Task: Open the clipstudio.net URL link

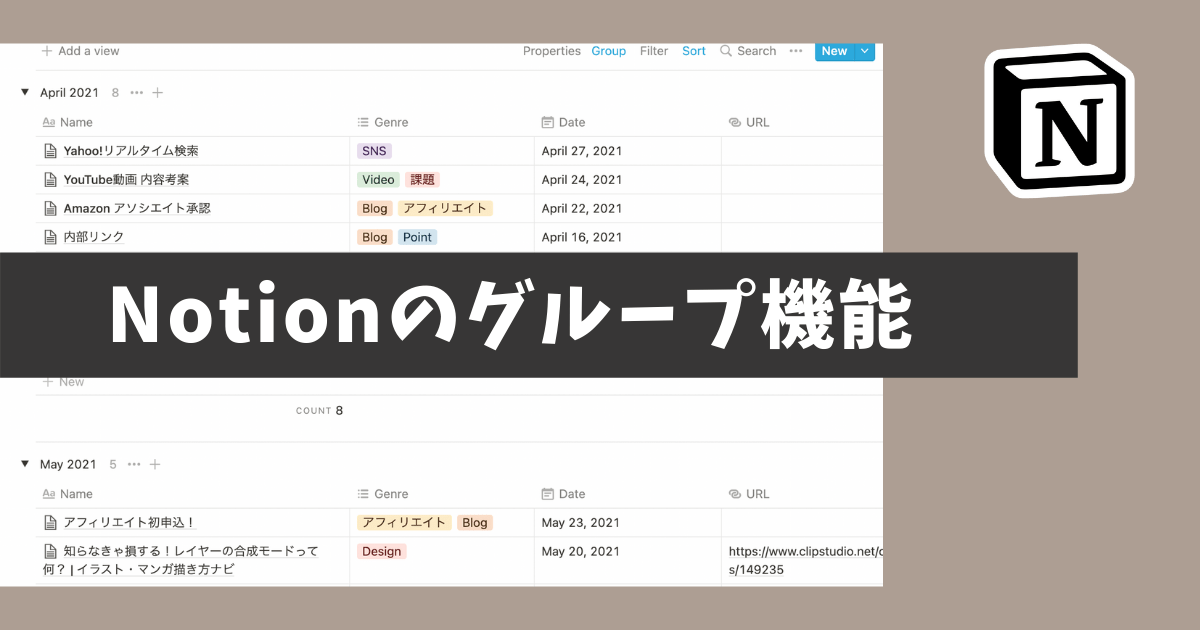Action: (806, 560)
